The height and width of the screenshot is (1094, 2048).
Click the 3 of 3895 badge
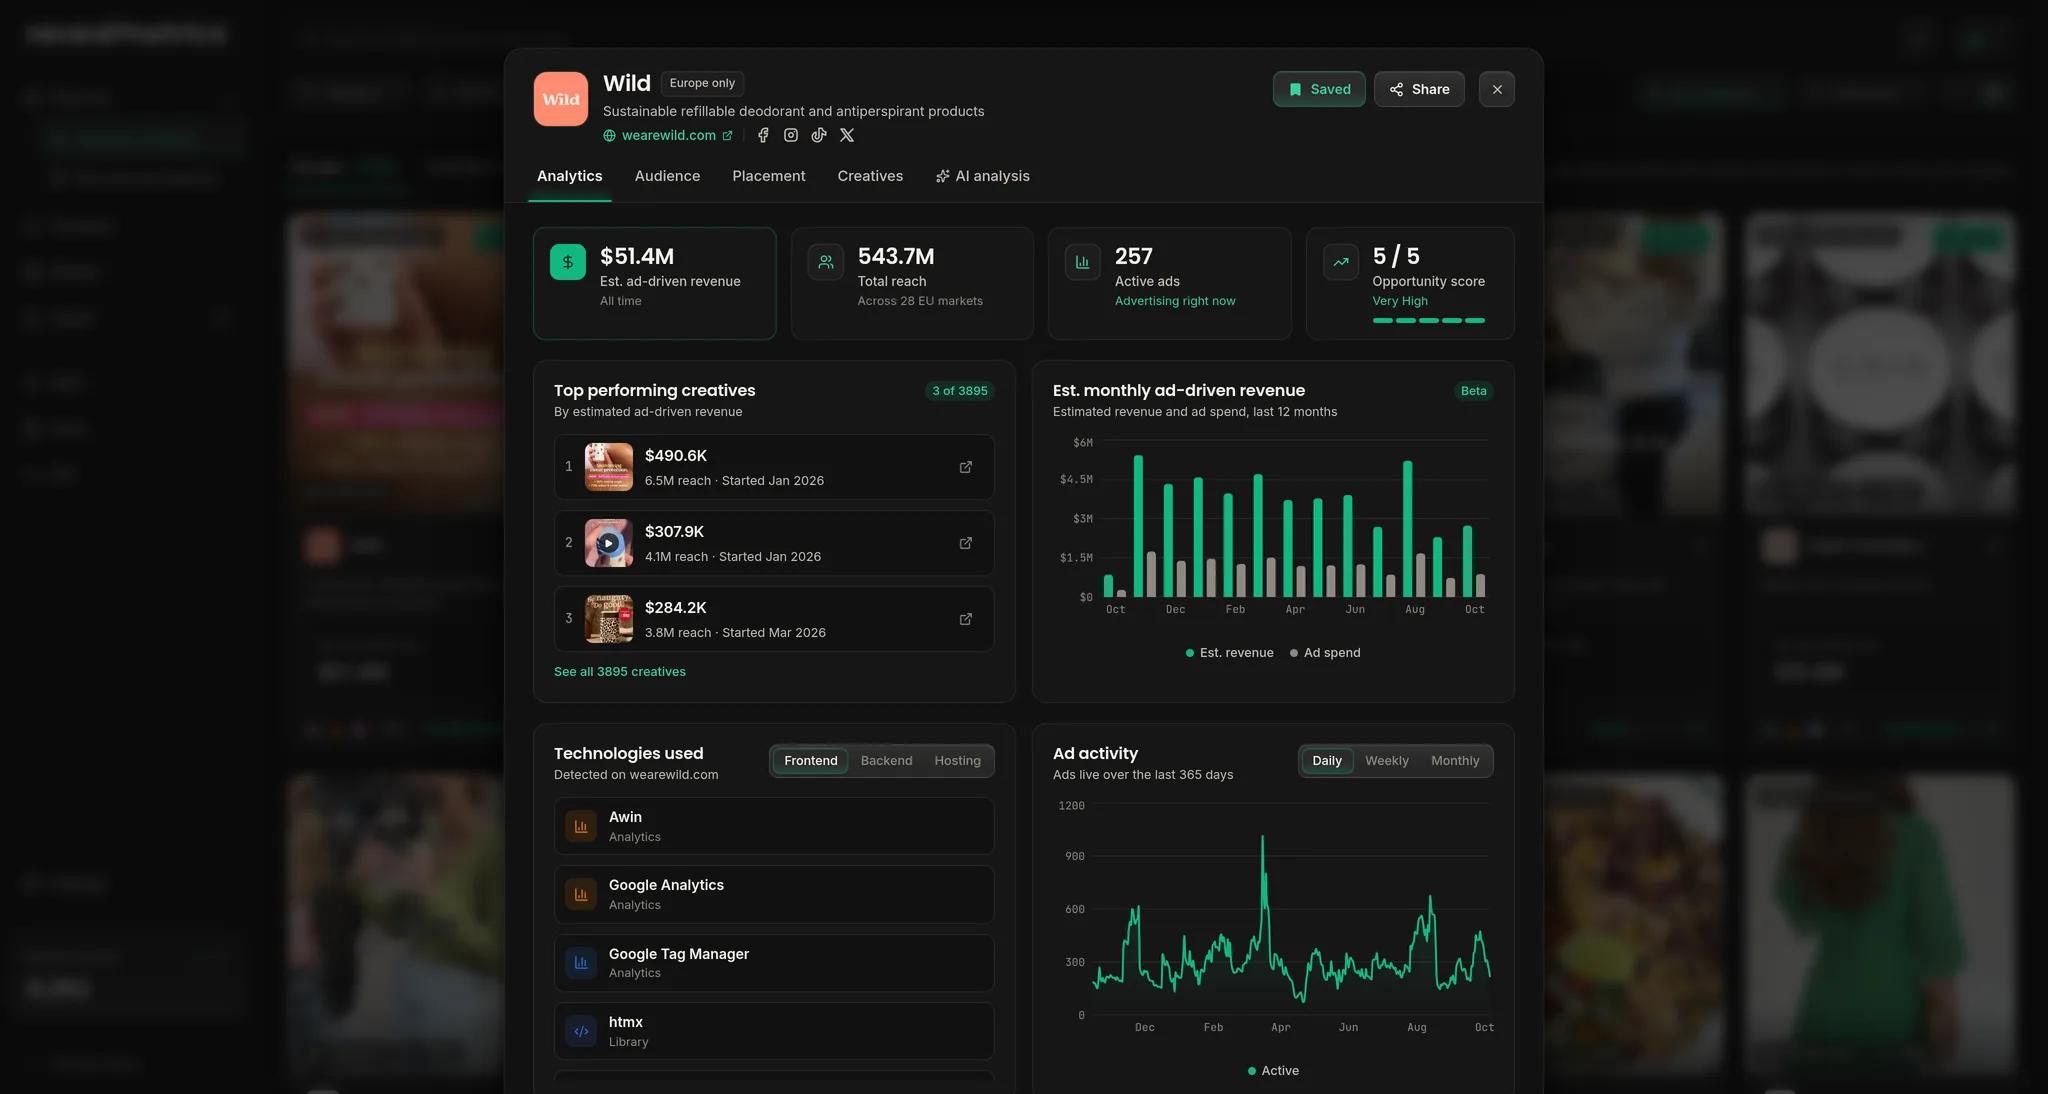[959, 391]
